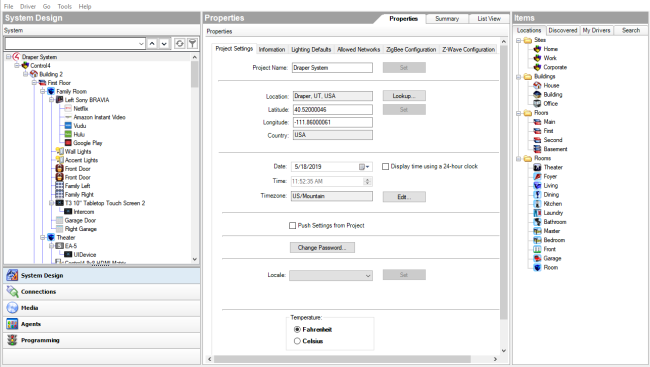Select the Vudu app icon
This screenshot has width=650, height=367.
[x=68, y=126]
